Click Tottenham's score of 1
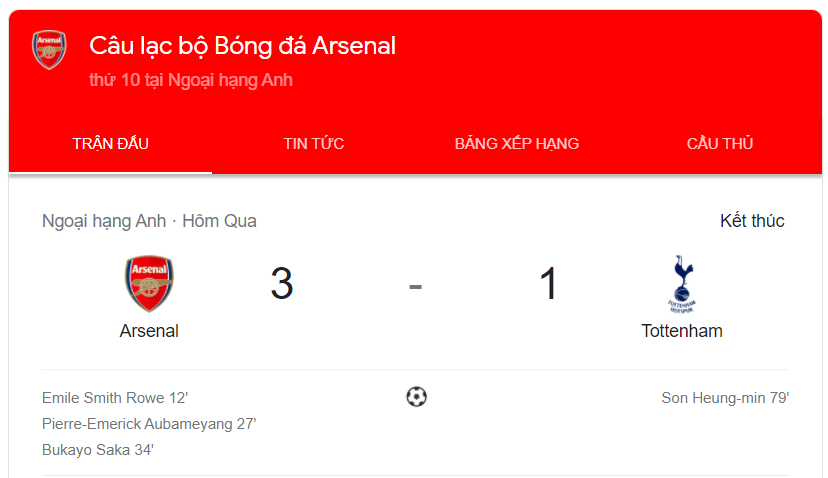Image resolution: width=828 pixels, height=478 pixels. pyautogui.click(x=548, y=284)
